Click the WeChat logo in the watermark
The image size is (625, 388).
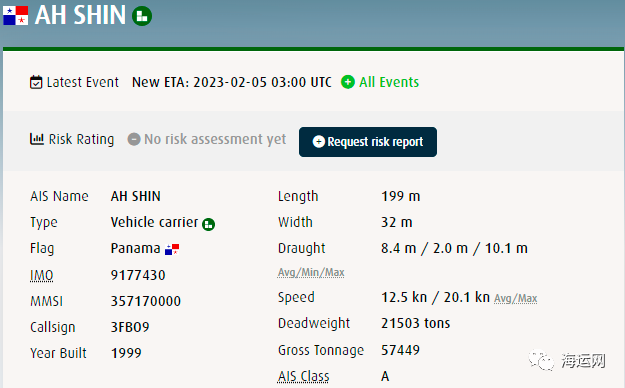pyautogui.click(x=541, y=360)
